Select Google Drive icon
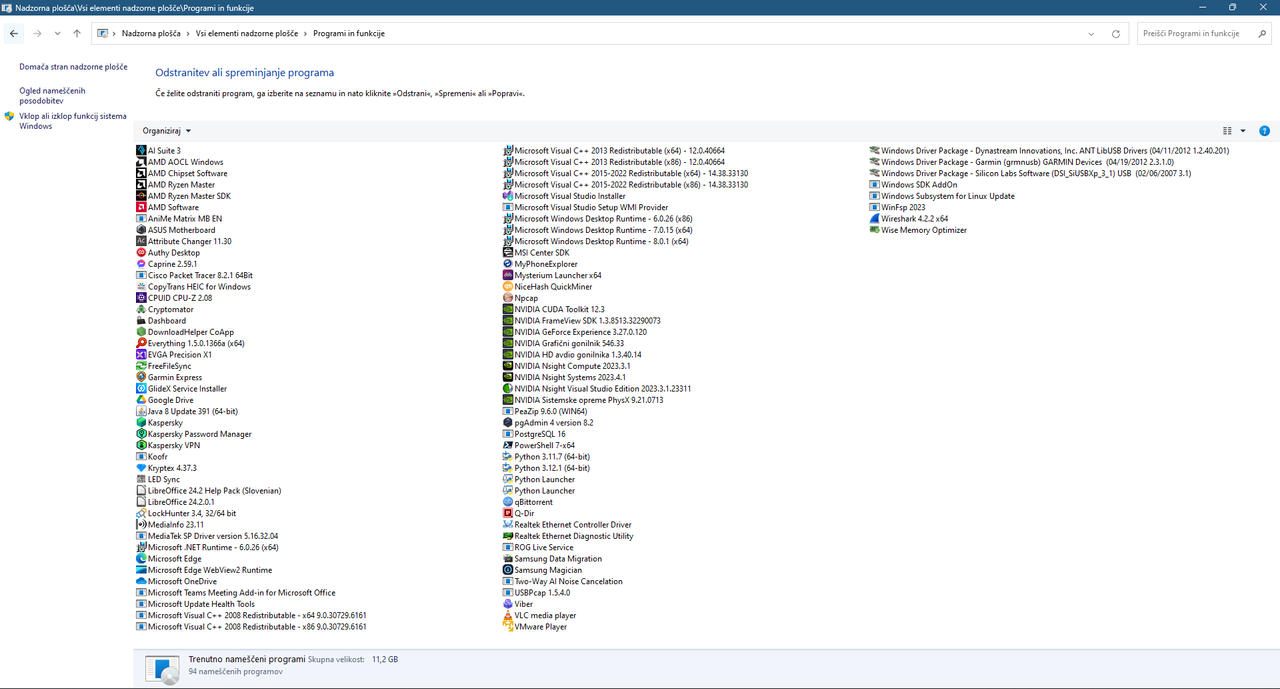This screenshot has width=1280, height=689. click(140, 400)
